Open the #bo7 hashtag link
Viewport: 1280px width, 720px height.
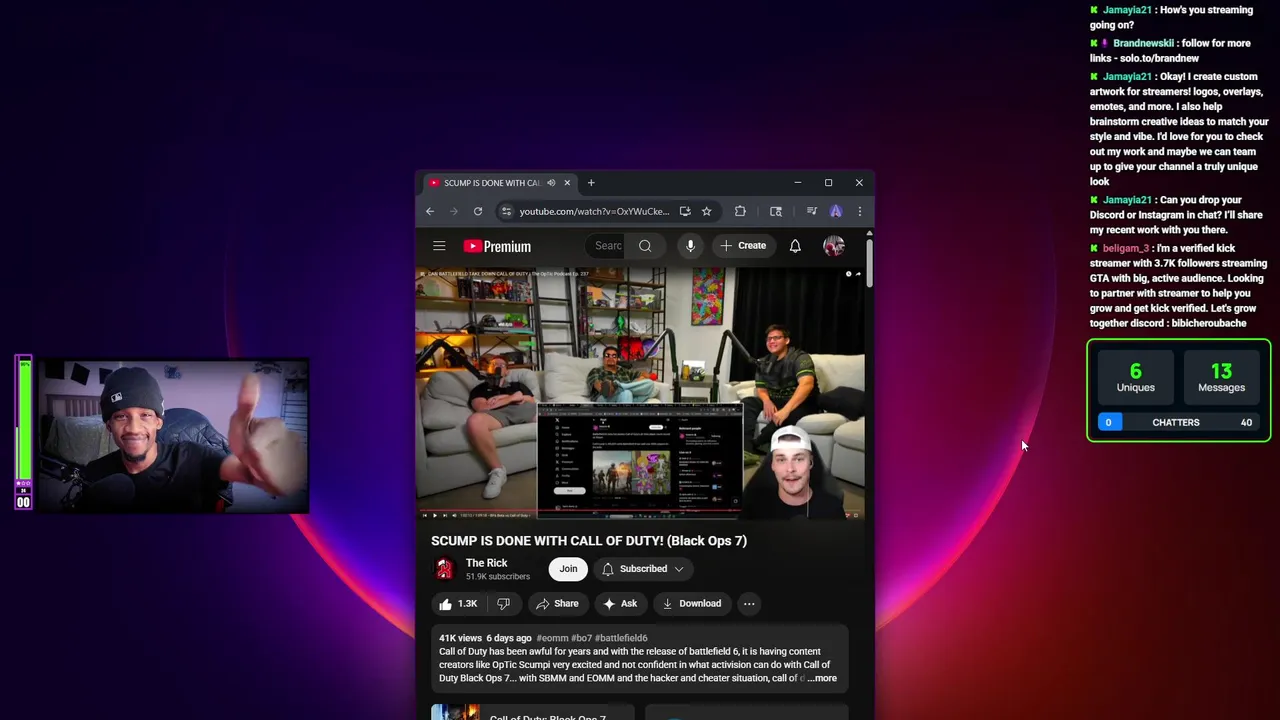point(581,638)
